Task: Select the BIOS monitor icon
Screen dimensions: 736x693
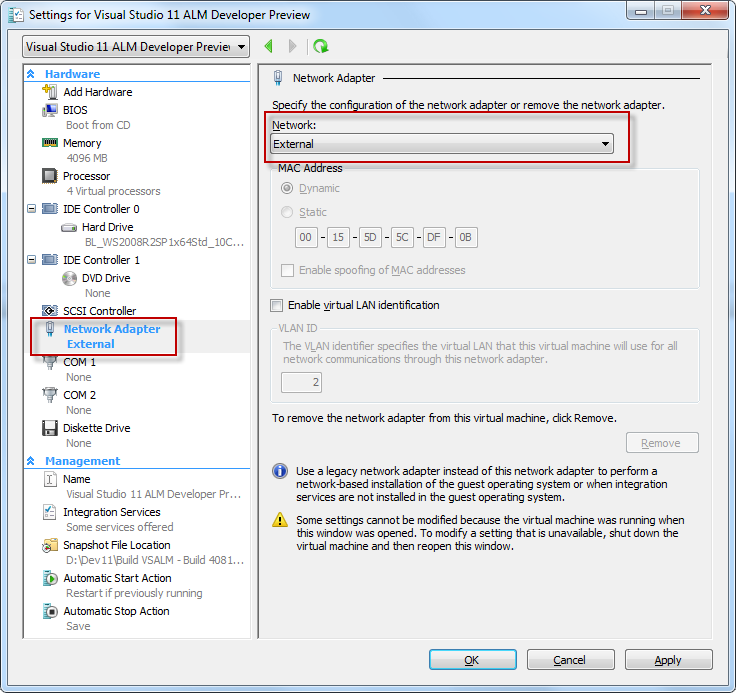Action: [x=50, y=110]
